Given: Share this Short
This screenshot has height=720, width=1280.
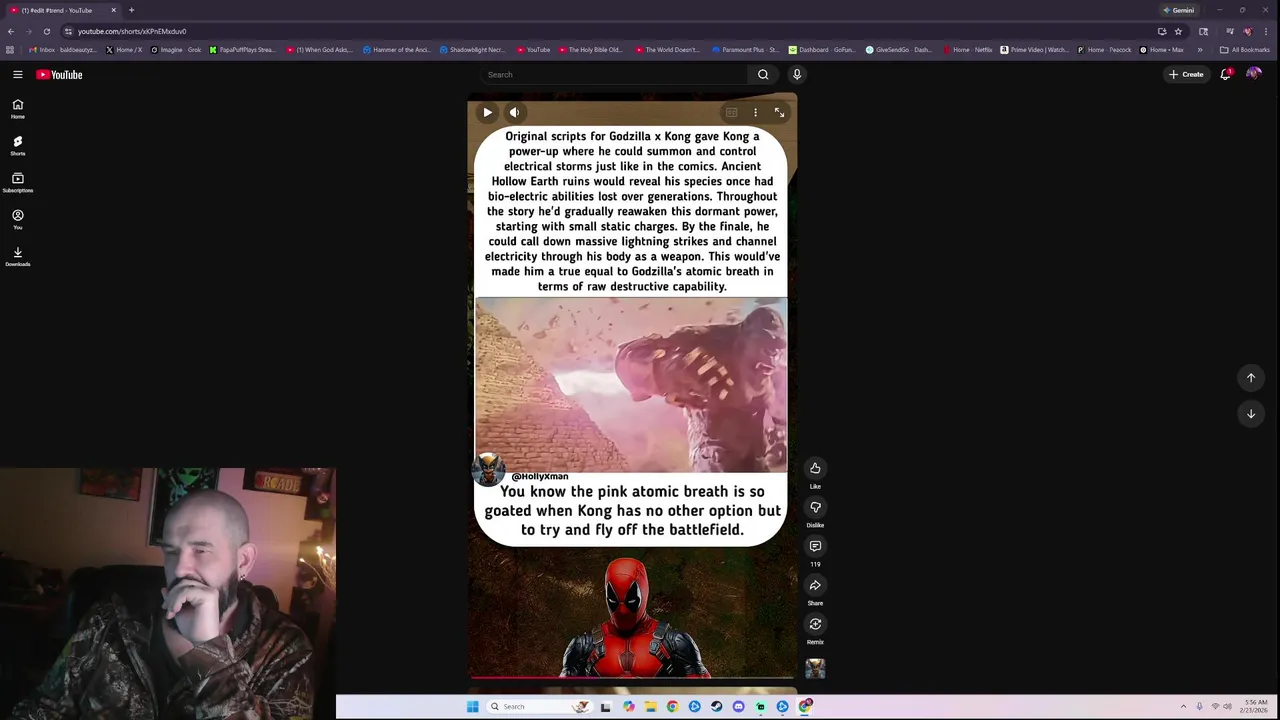Looking at the screenshot, I should (x=815, y=585).
